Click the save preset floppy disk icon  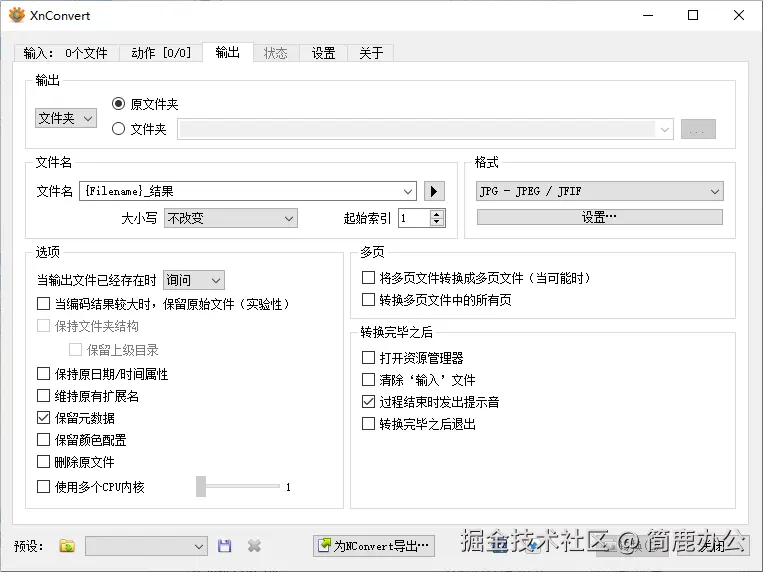[224, 546]
